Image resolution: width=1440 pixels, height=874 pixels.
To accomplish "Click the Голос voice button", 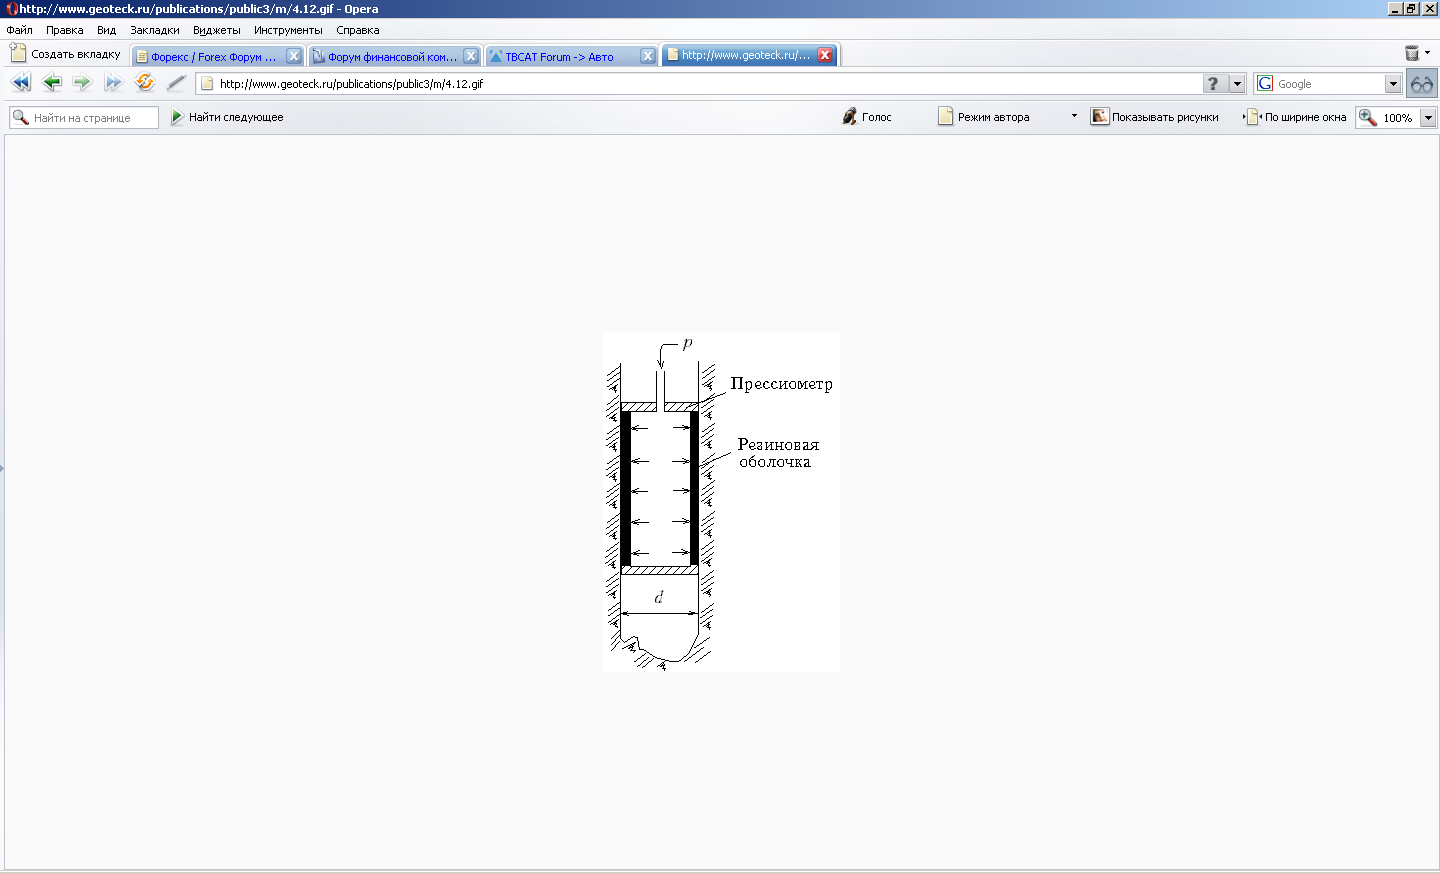I will point(867,117).
